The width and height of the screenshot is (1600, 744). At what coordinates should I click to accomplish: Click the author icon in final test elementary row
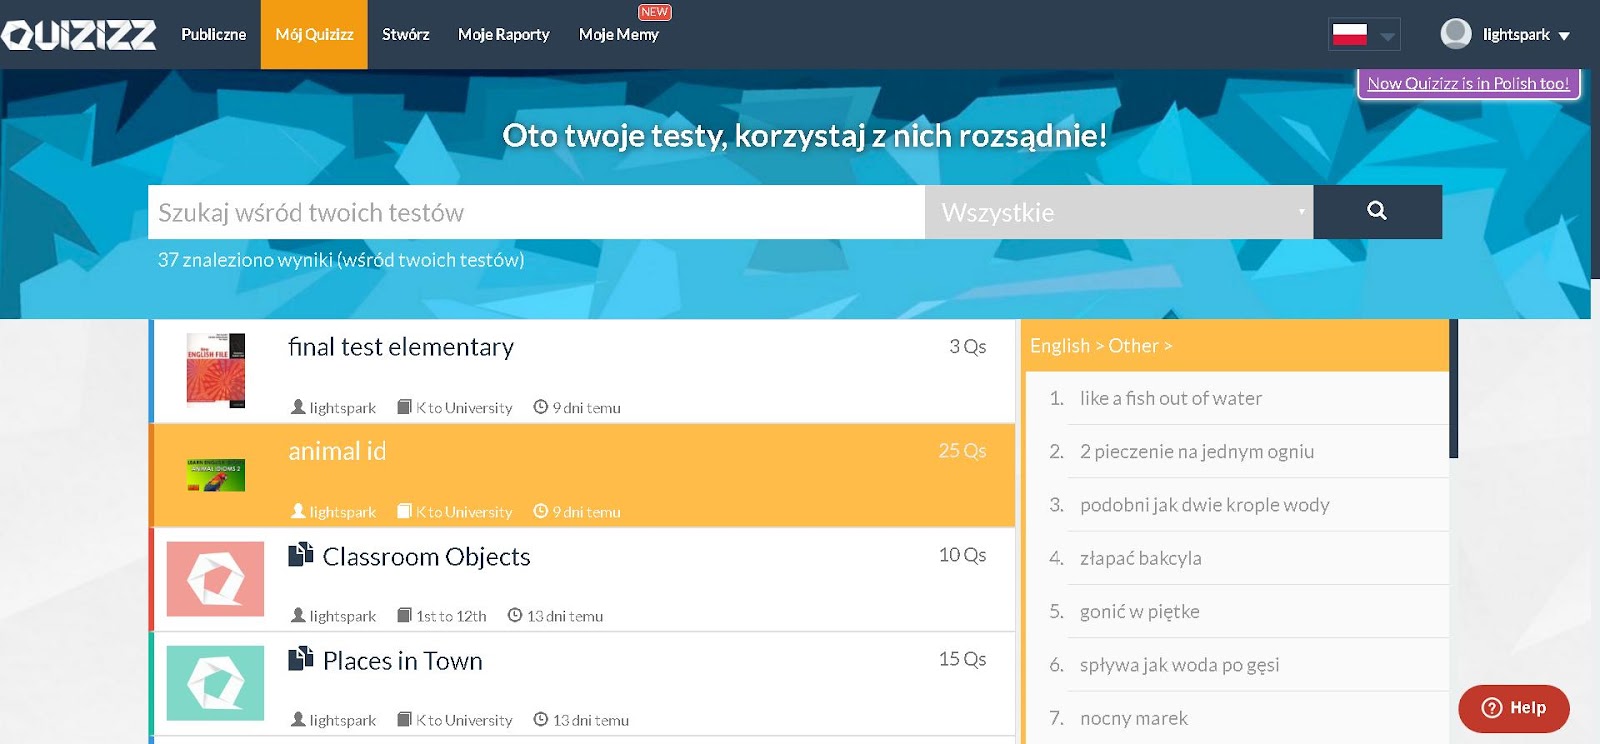tap(298, 407)
